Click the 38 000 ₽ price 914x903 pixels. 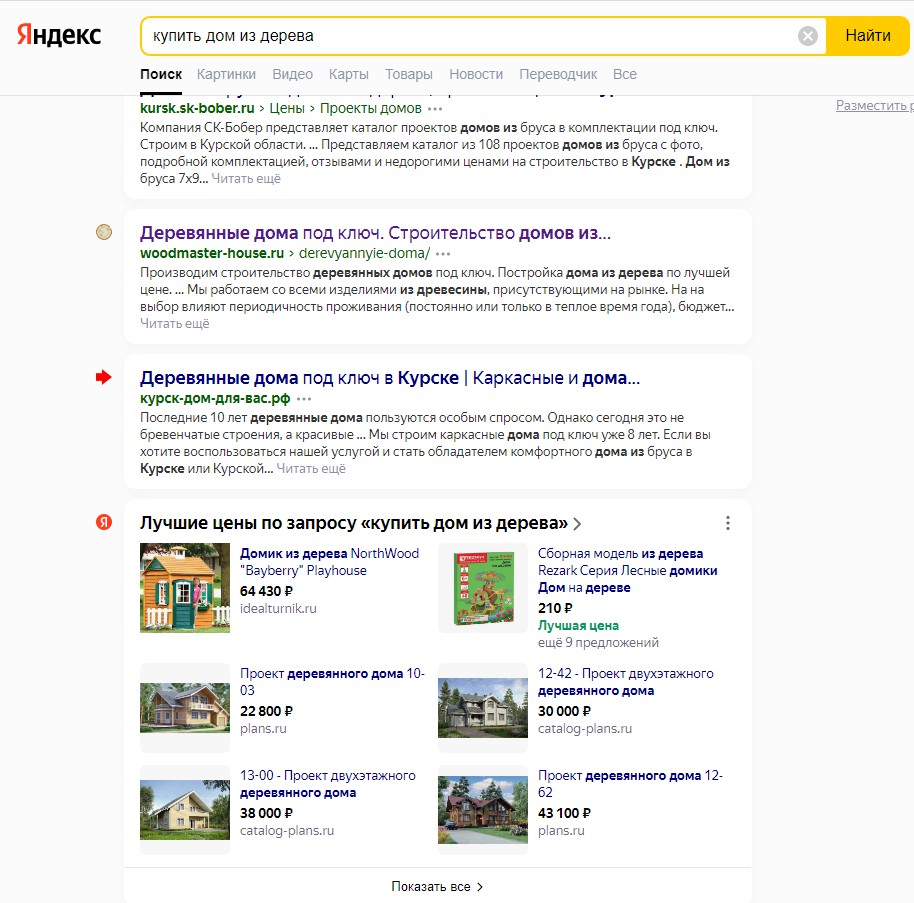coord(266,813)
